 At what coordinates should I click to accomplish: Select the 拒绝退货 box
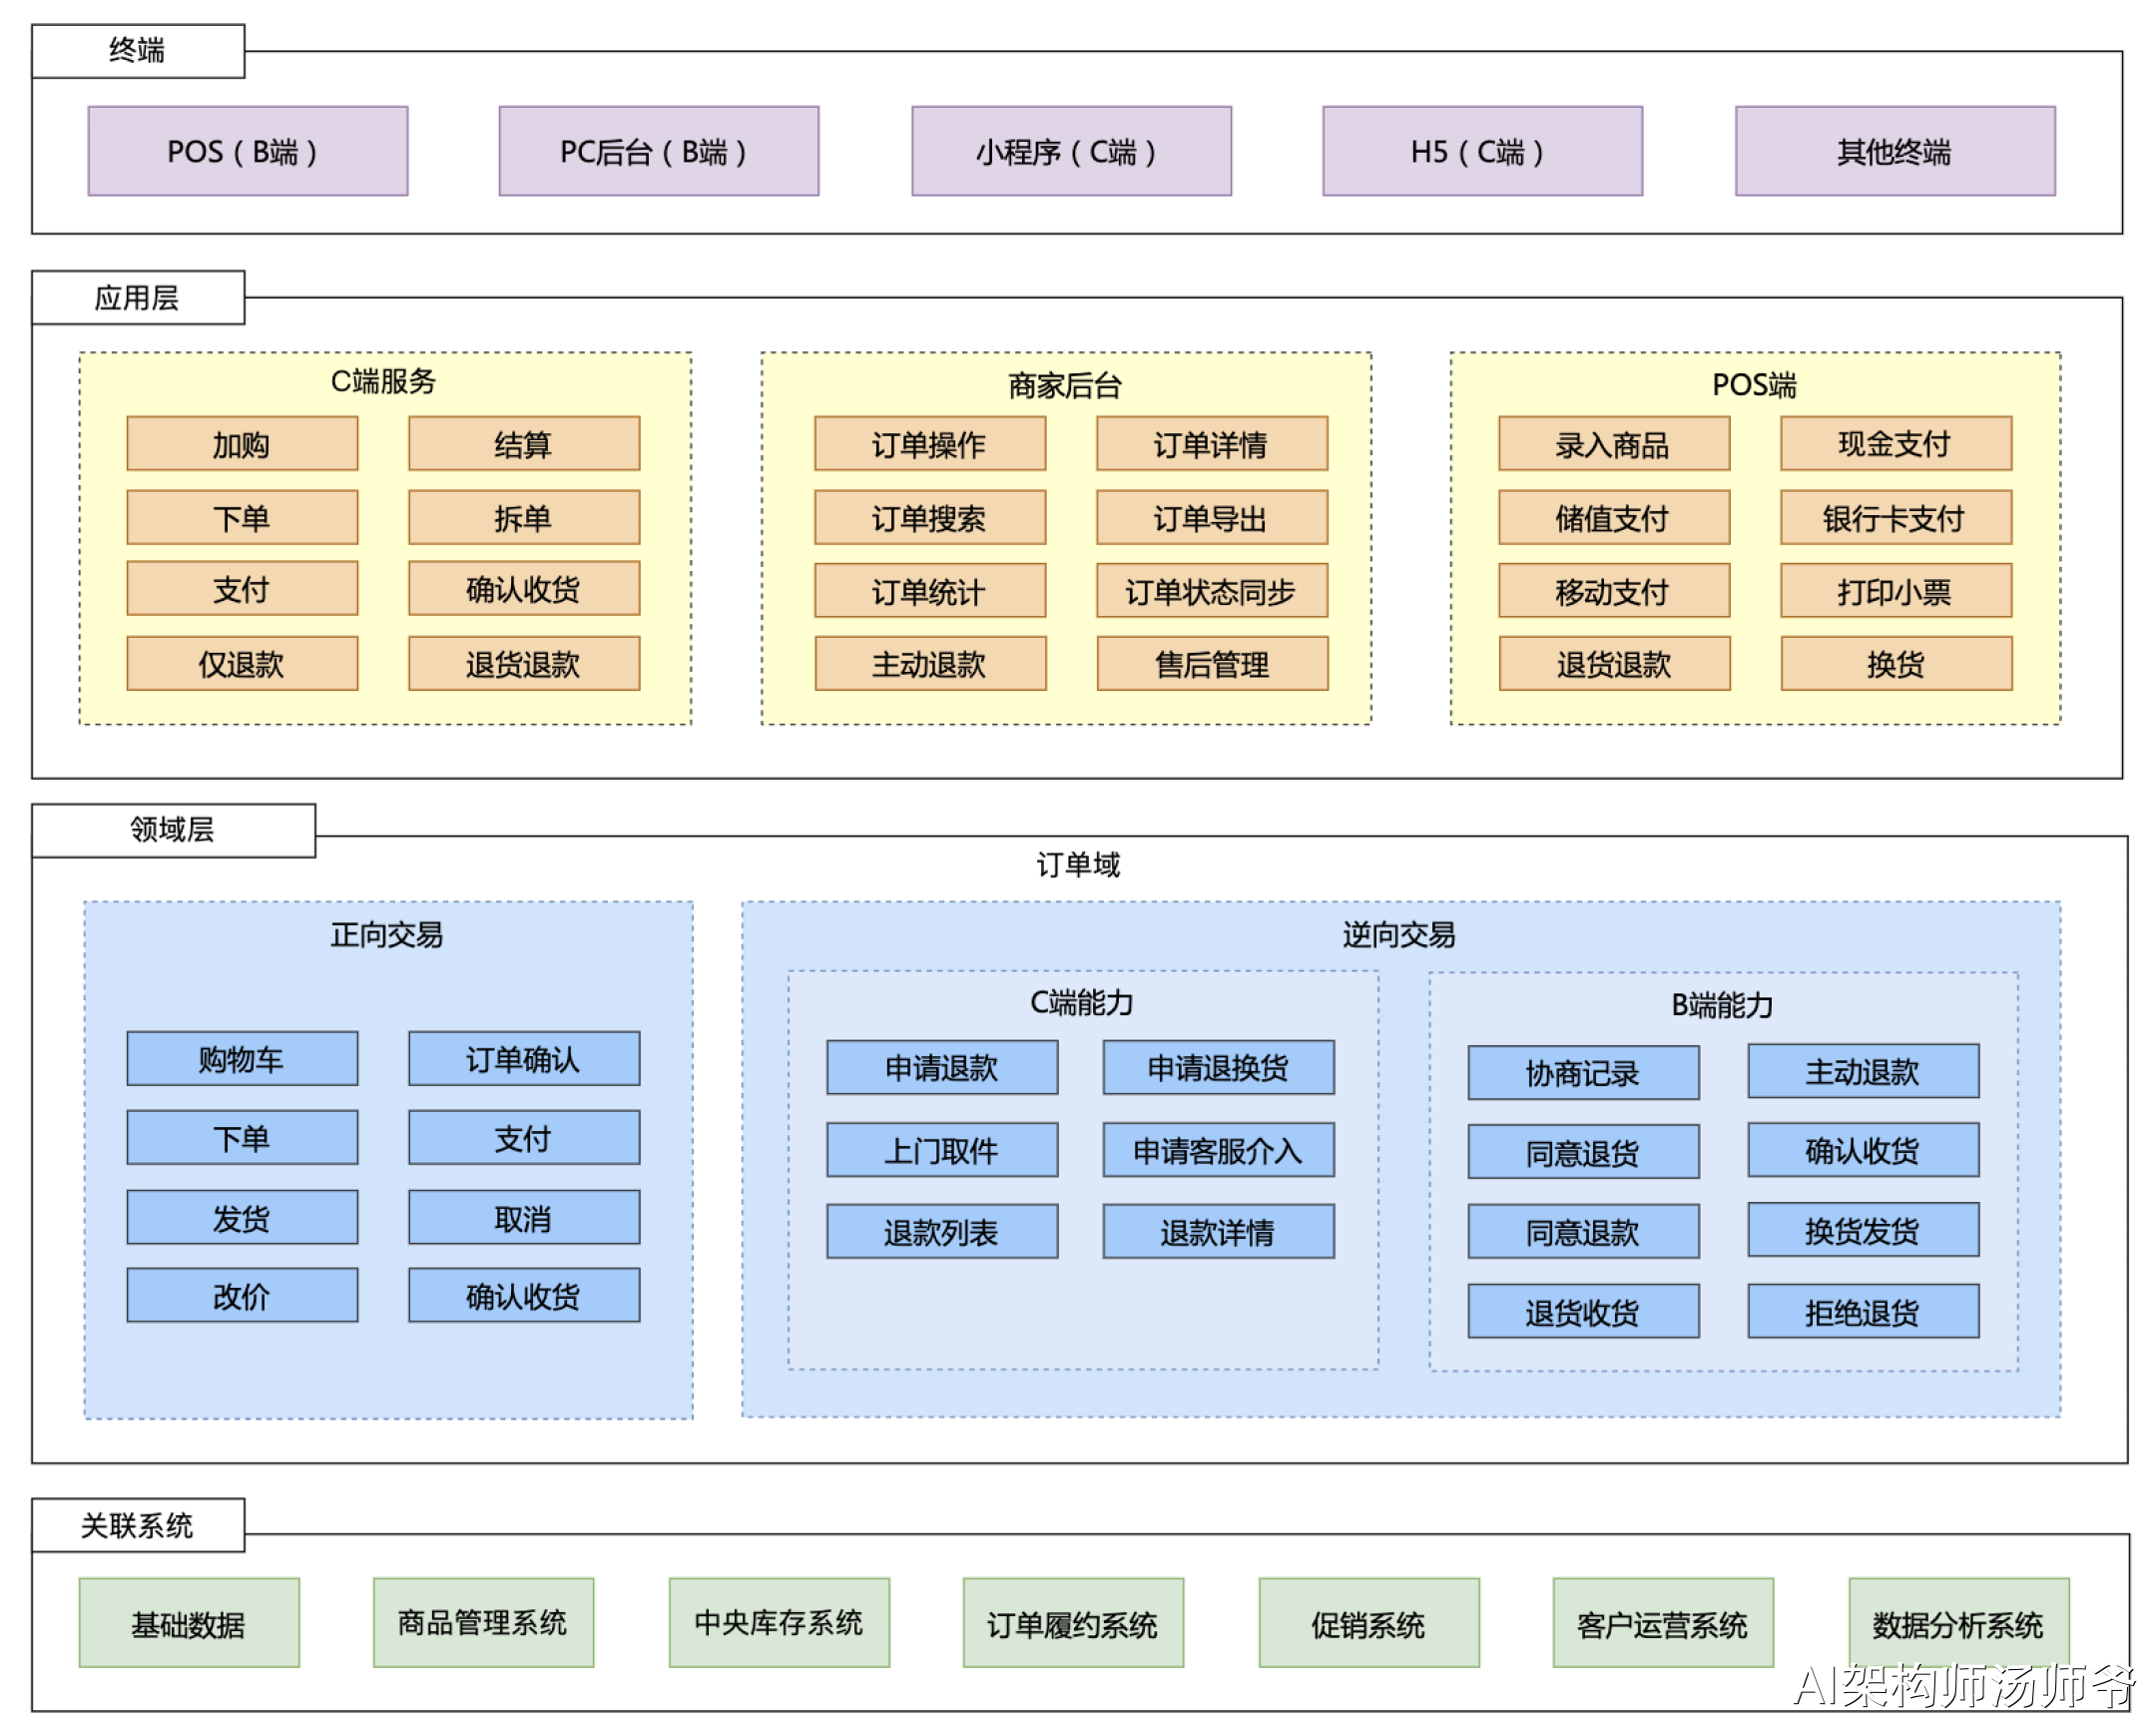pos(1863,1311)
